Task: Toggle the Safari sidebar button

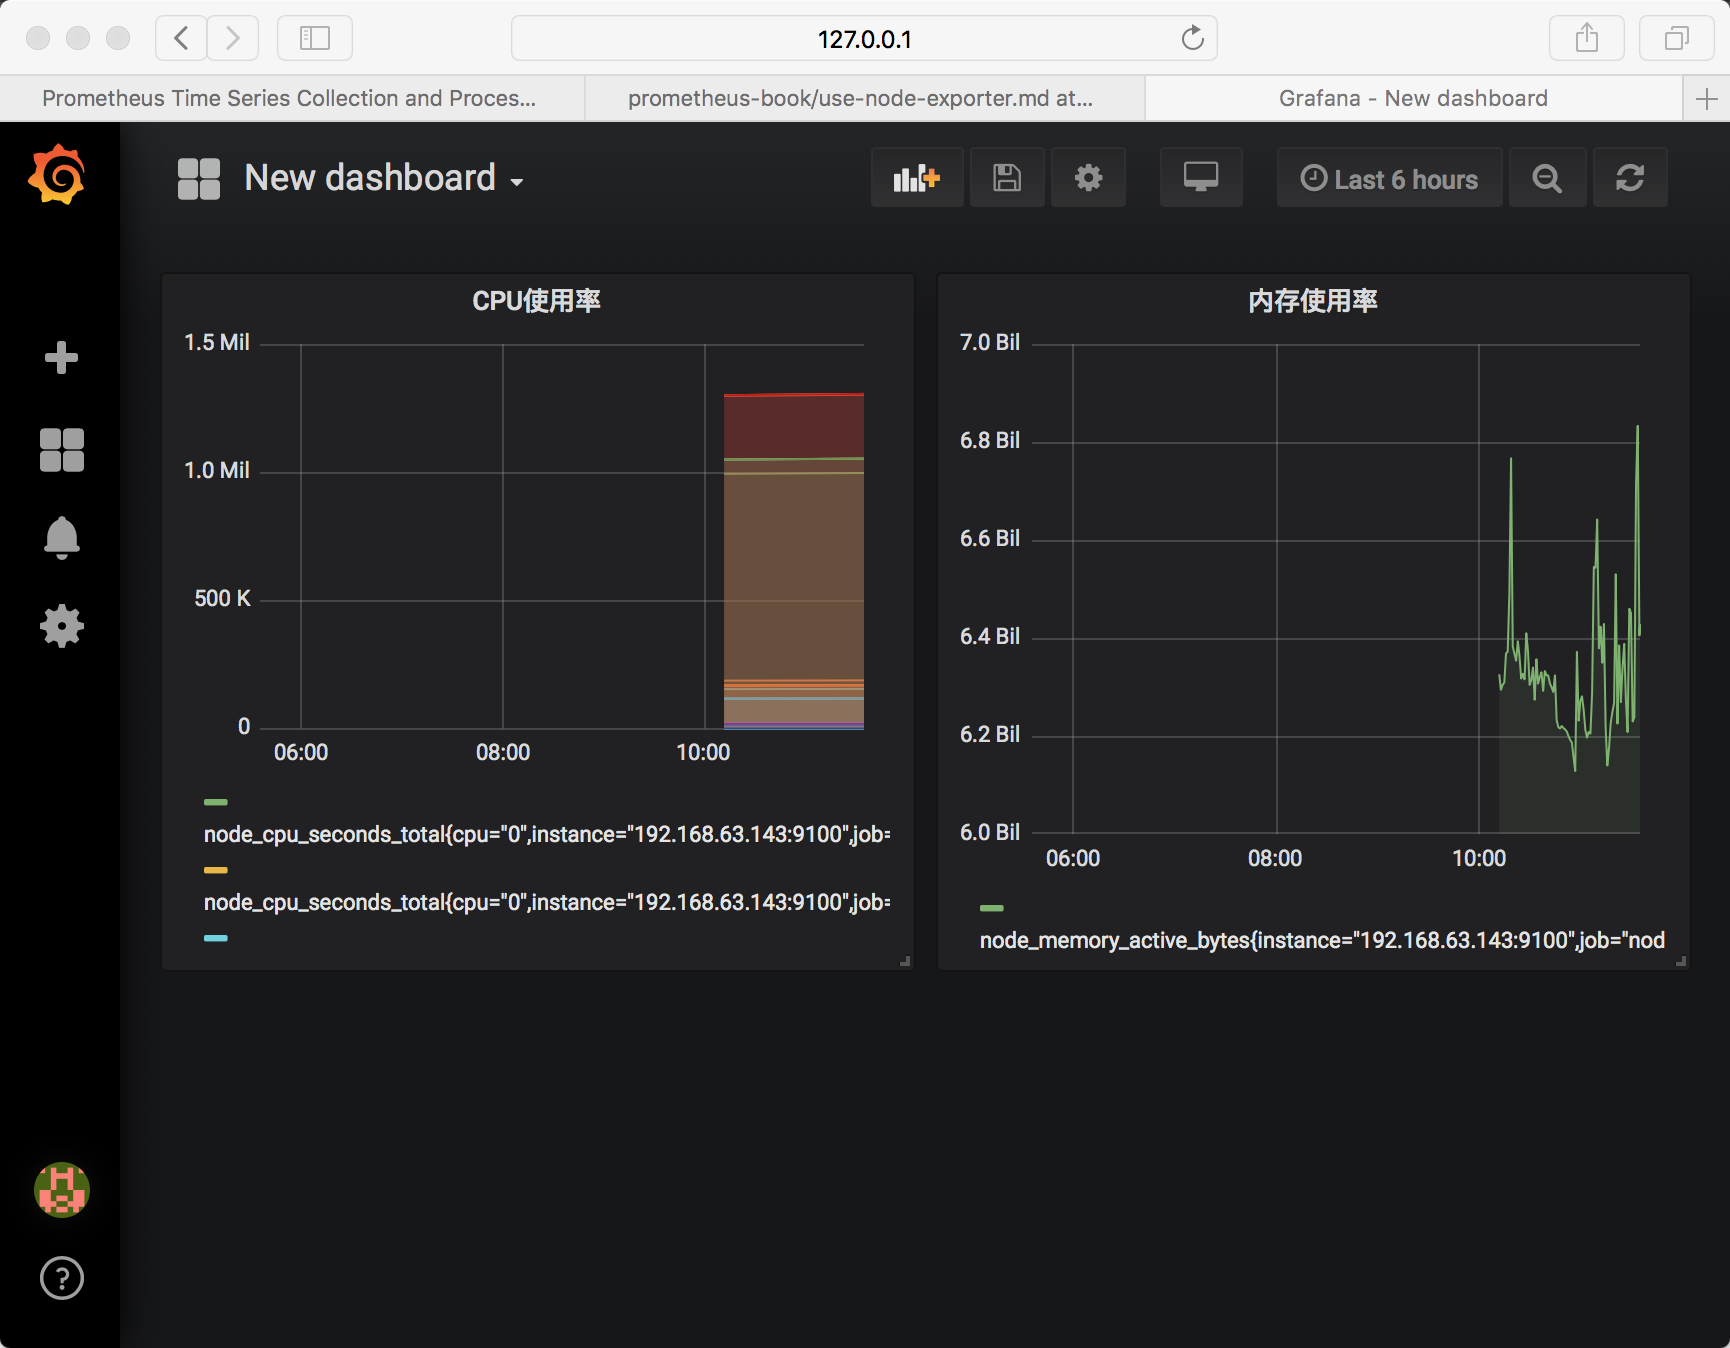Action: (x=315, y=38)
